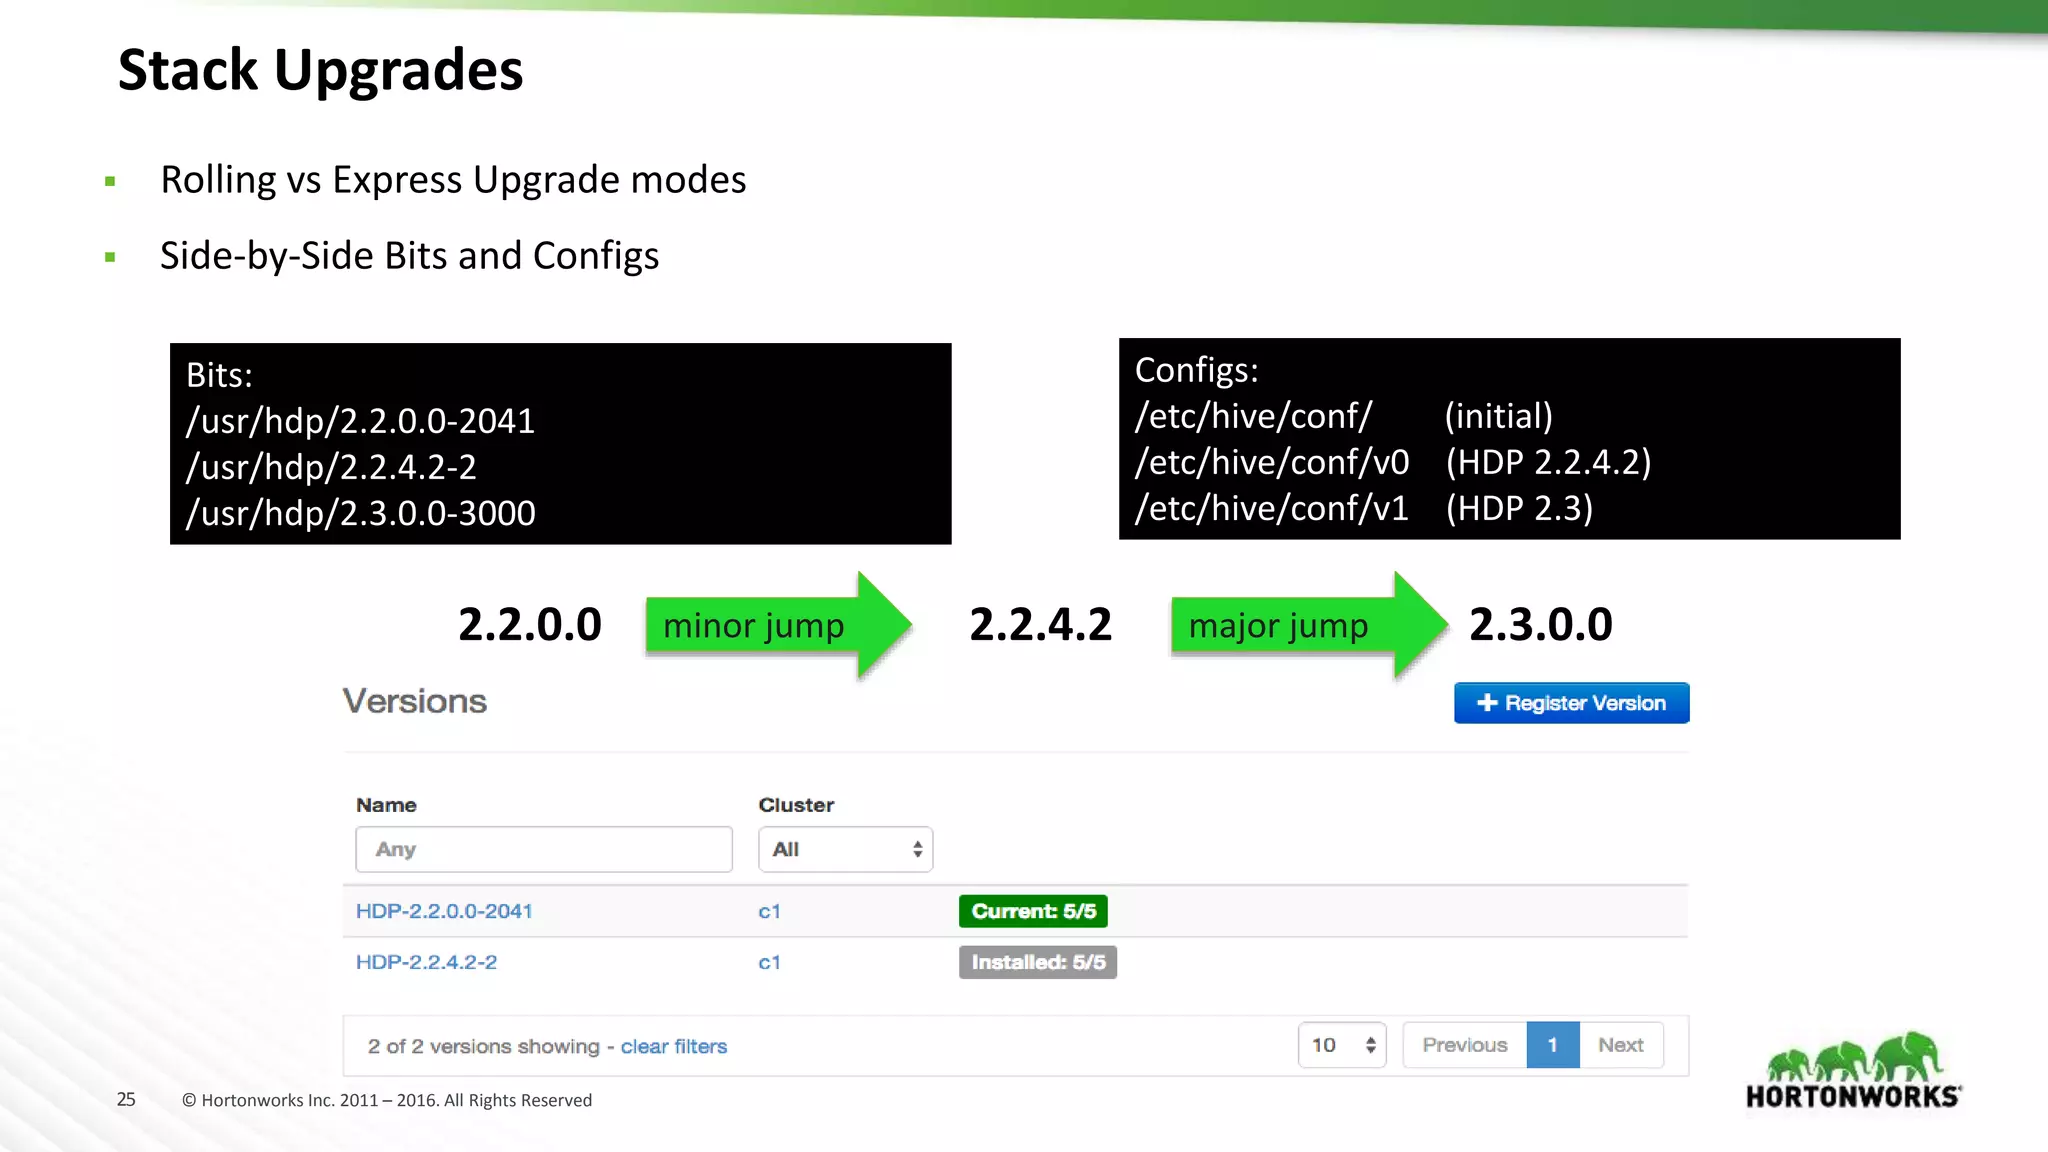The width and height of the screenshot is (2048, 1152).
Task: Click the "/usr/hdp/2.2.0.0-2041" path text
Action: [360, 421]
